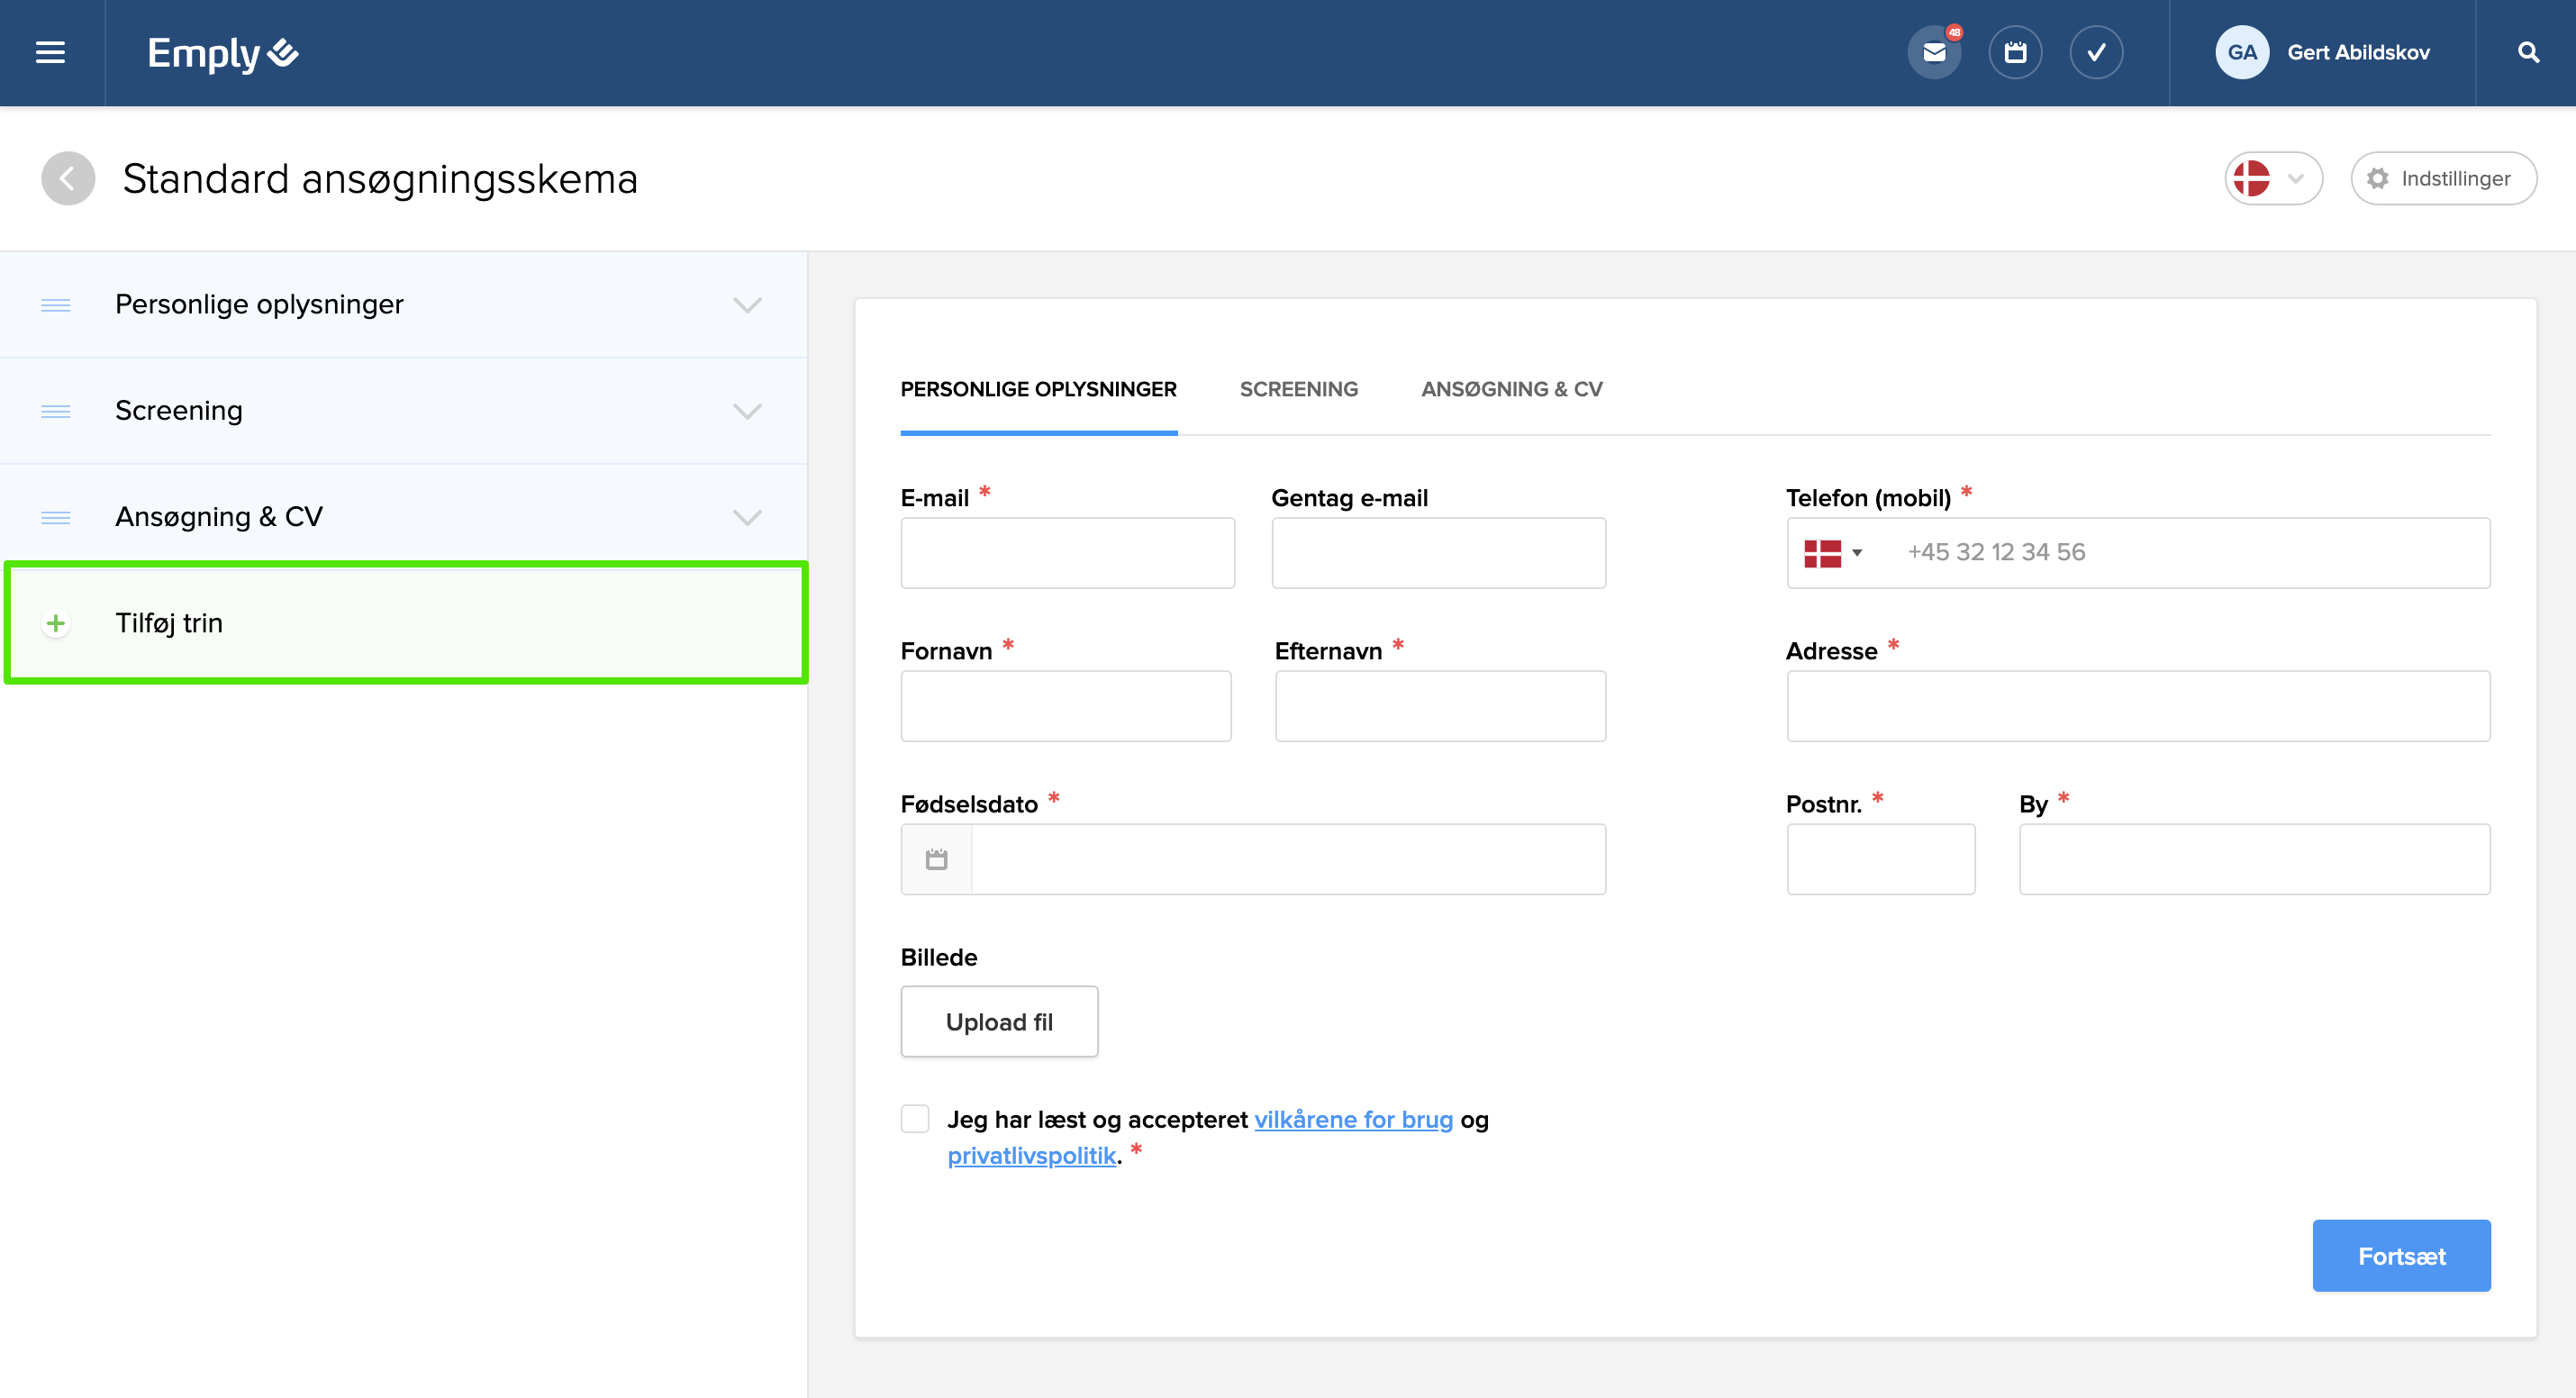Open the inbox mail icon
This screenshot has width=2576, height=1398.
[x=1934, y=52]
